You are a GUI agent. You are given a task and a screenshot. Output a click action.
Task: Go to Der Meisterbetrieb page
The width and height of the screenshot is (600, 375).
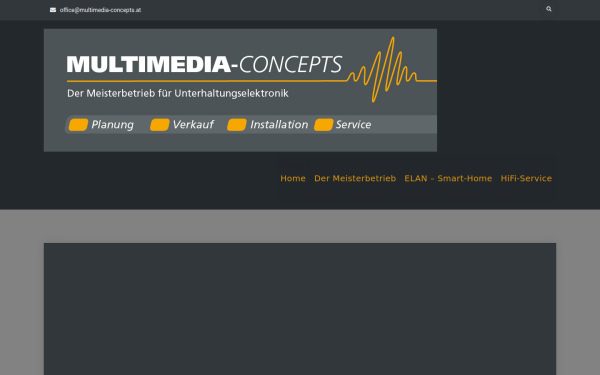point(355,178)
